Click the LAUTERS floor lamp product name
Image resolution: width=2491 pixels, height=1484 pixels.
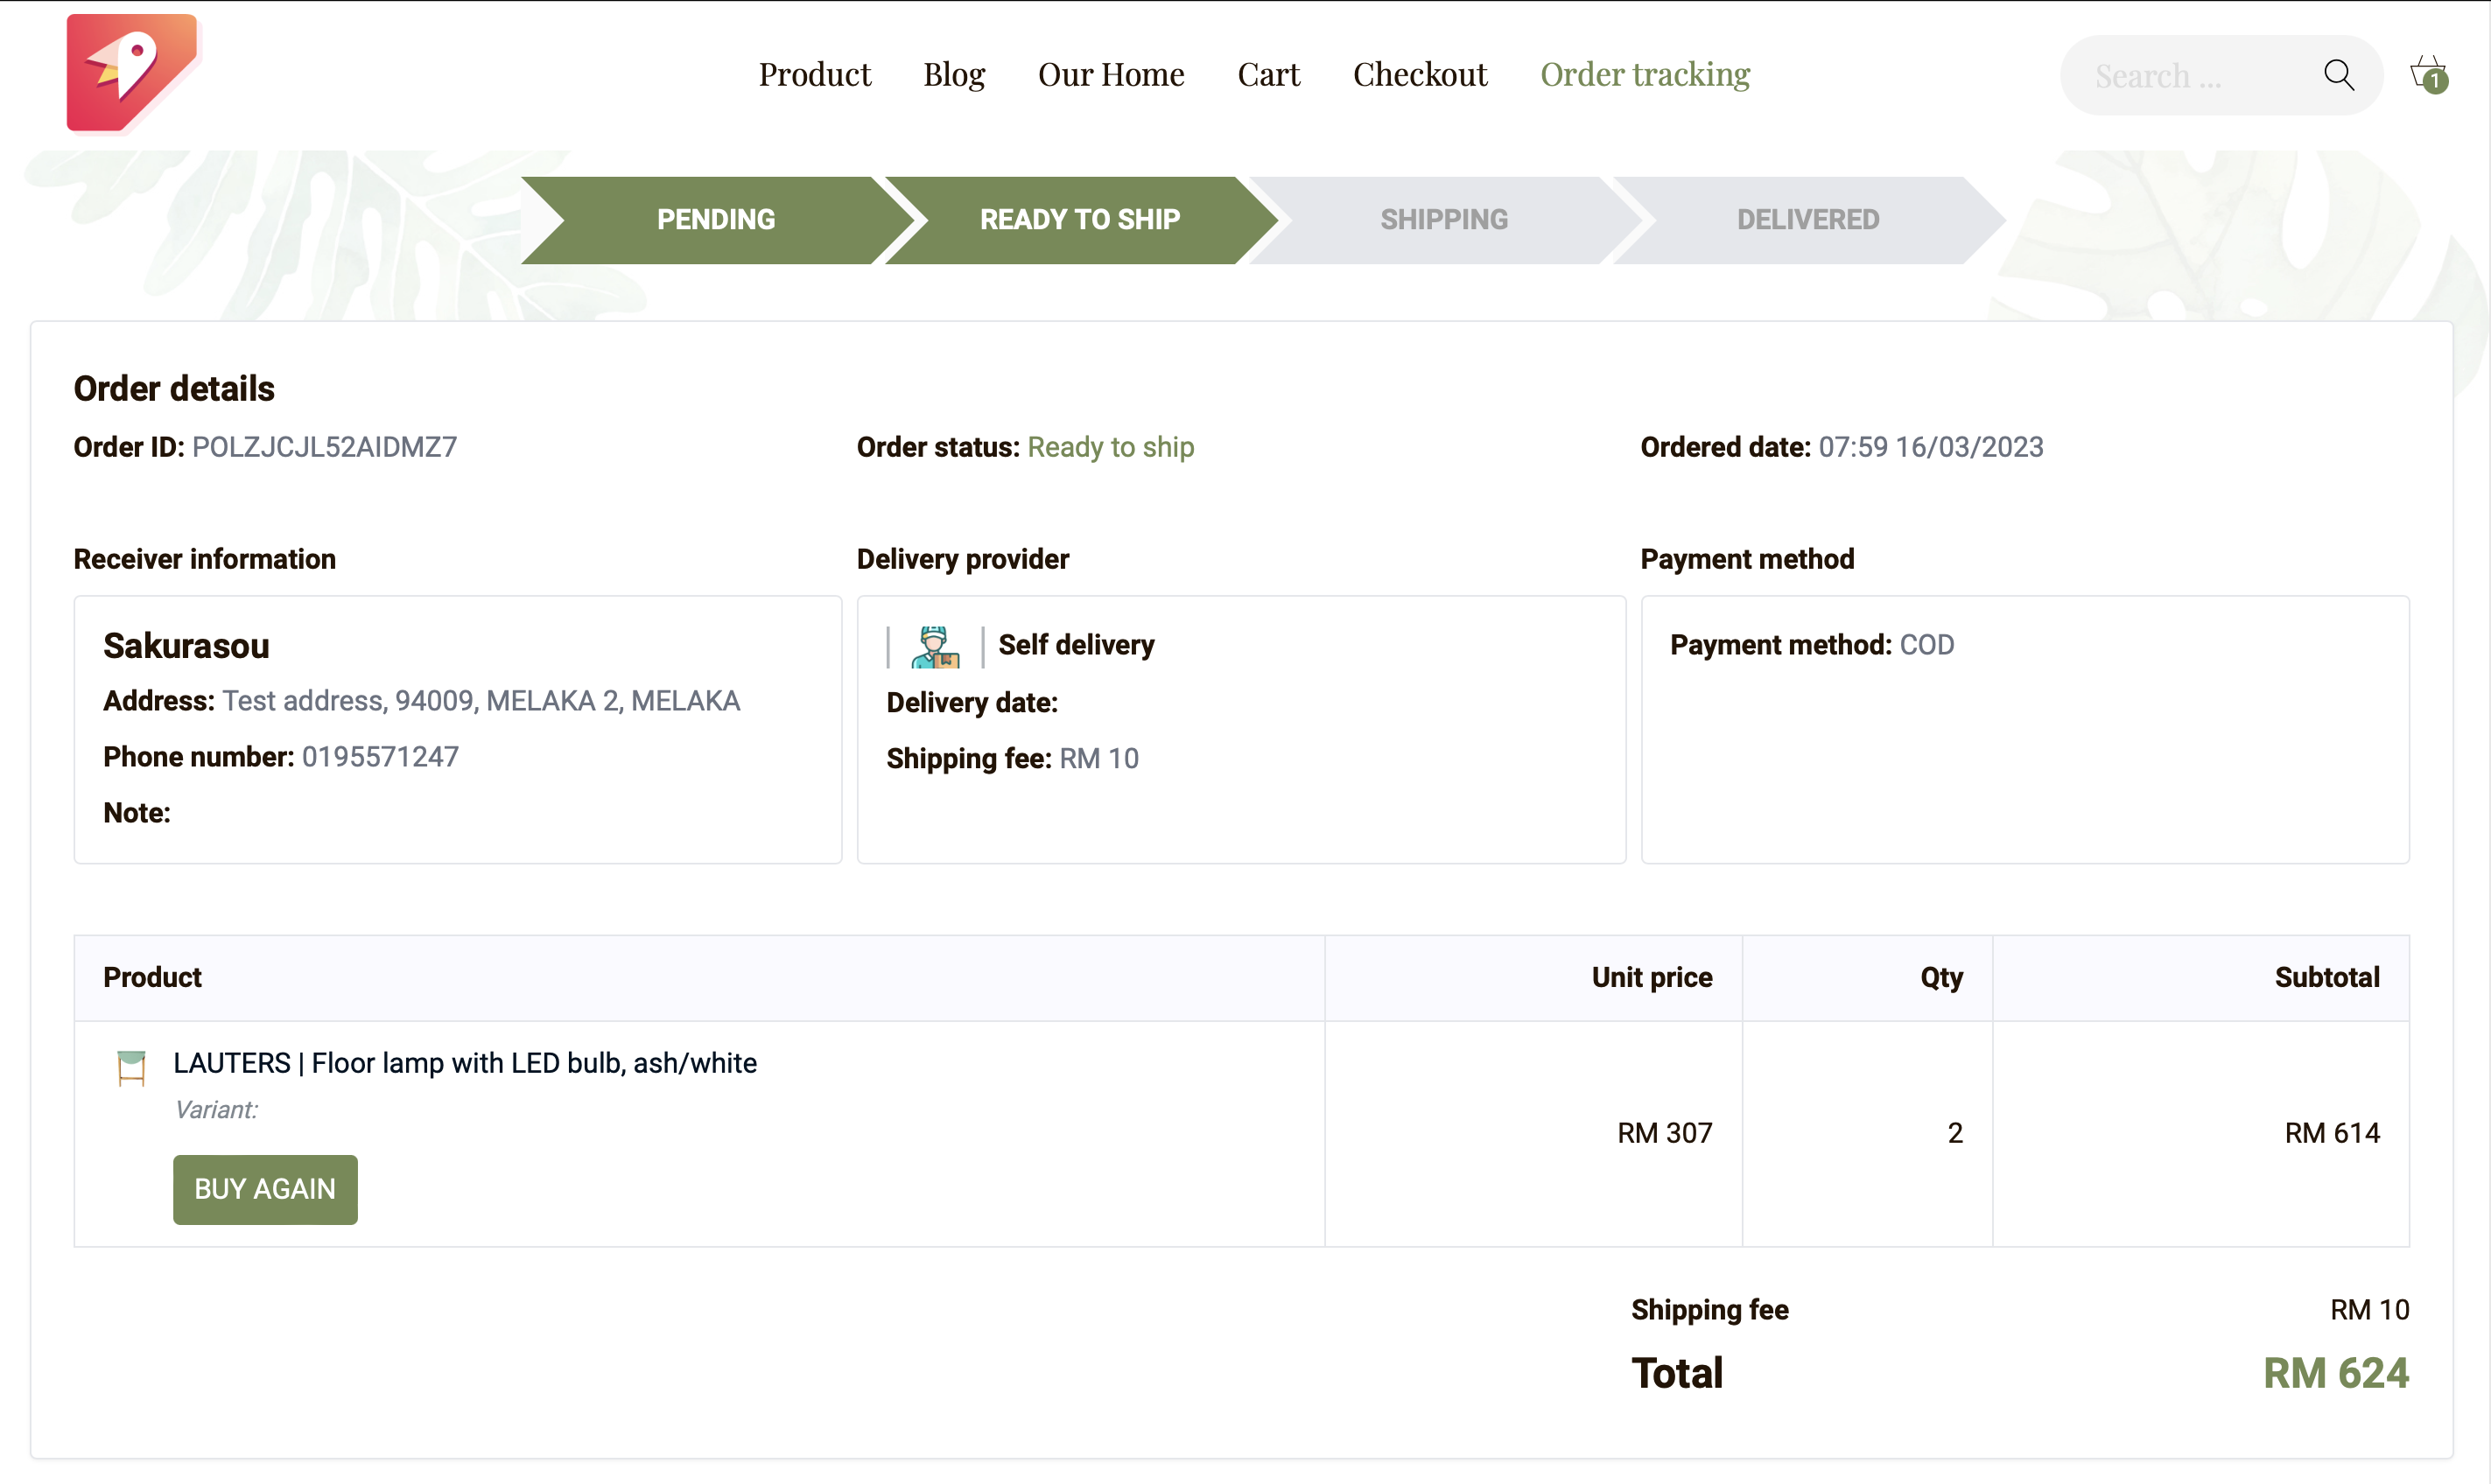(x=465, y=1063)
